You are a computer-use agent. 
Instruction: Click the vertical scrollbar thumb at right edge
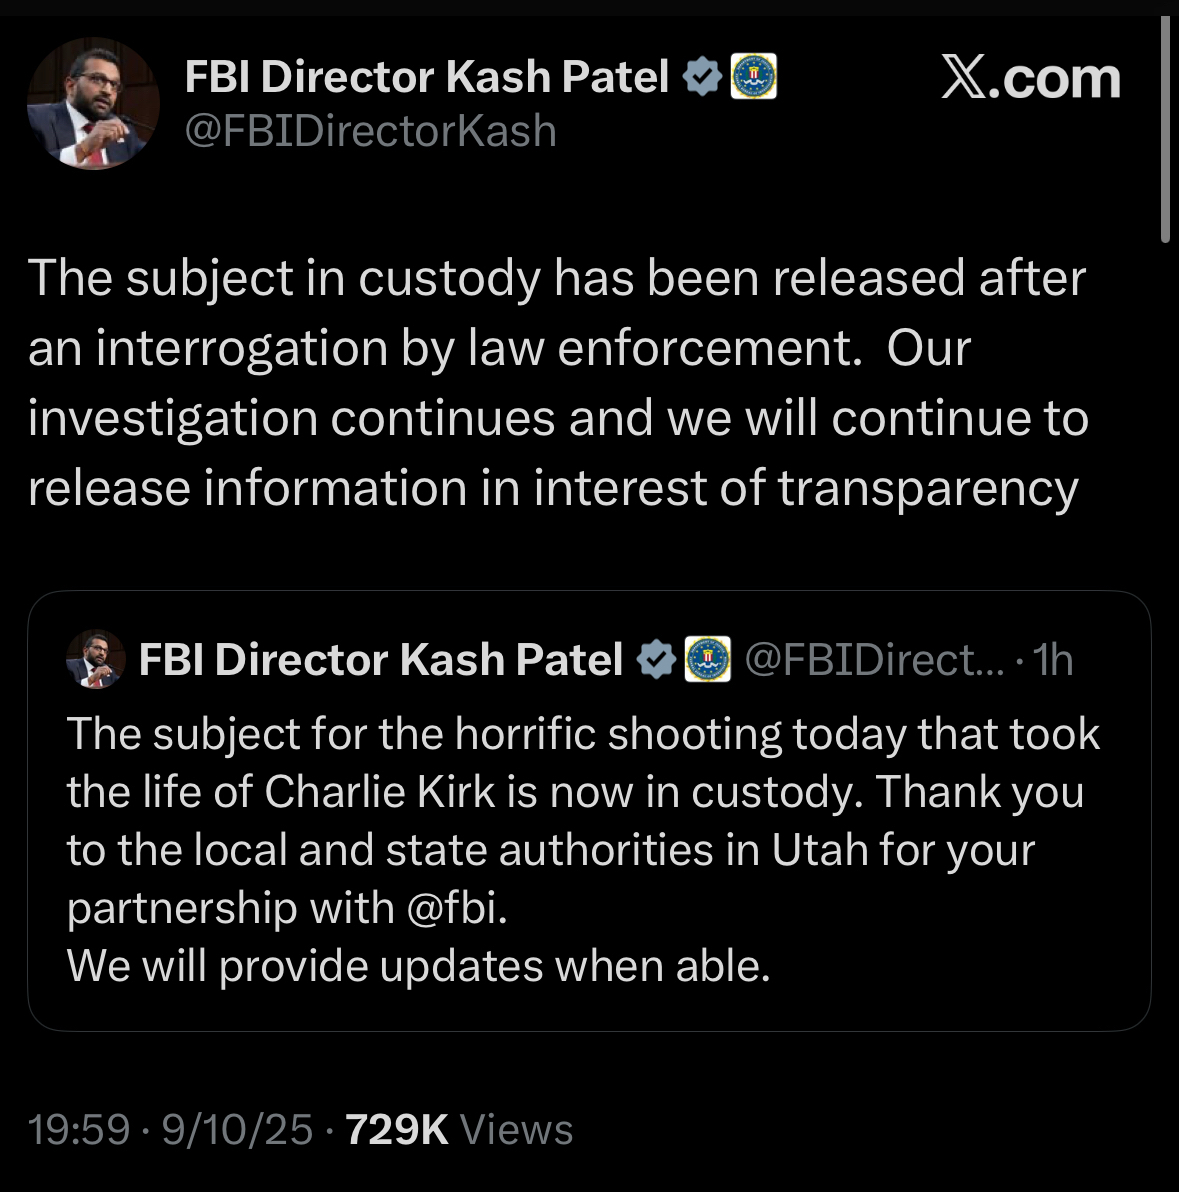coord(1165,130)
